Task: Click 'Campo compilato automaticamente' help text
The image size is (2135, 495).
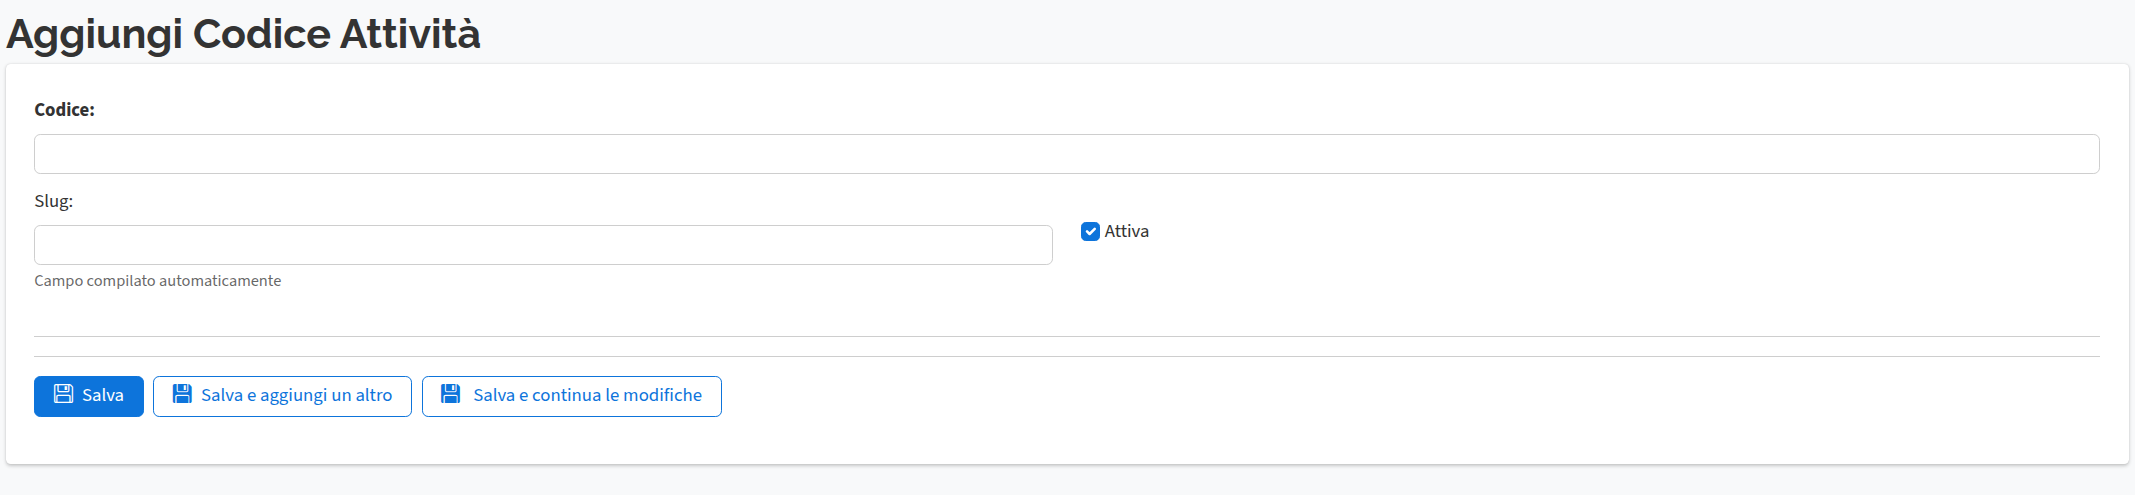Action: coord(157,281)
